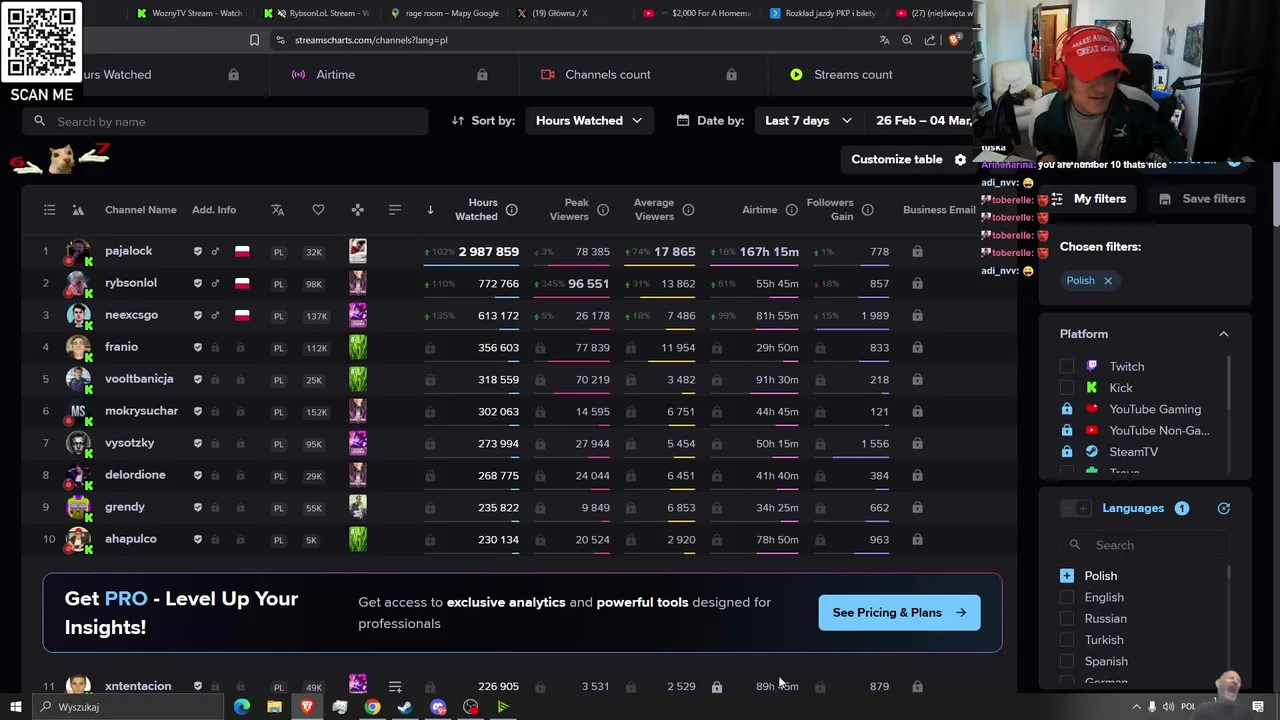Viewport: 1280px width, 720px height.
Task: Remove the Polish chosen filter chip
Action: 1108,281
